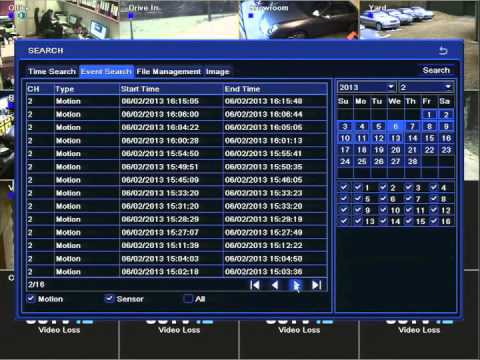Image resolution: width=480 pixels, height=360 pixels.
Task: Uncheck channel 12 checkbox
Action: click(x=434, y=210)
